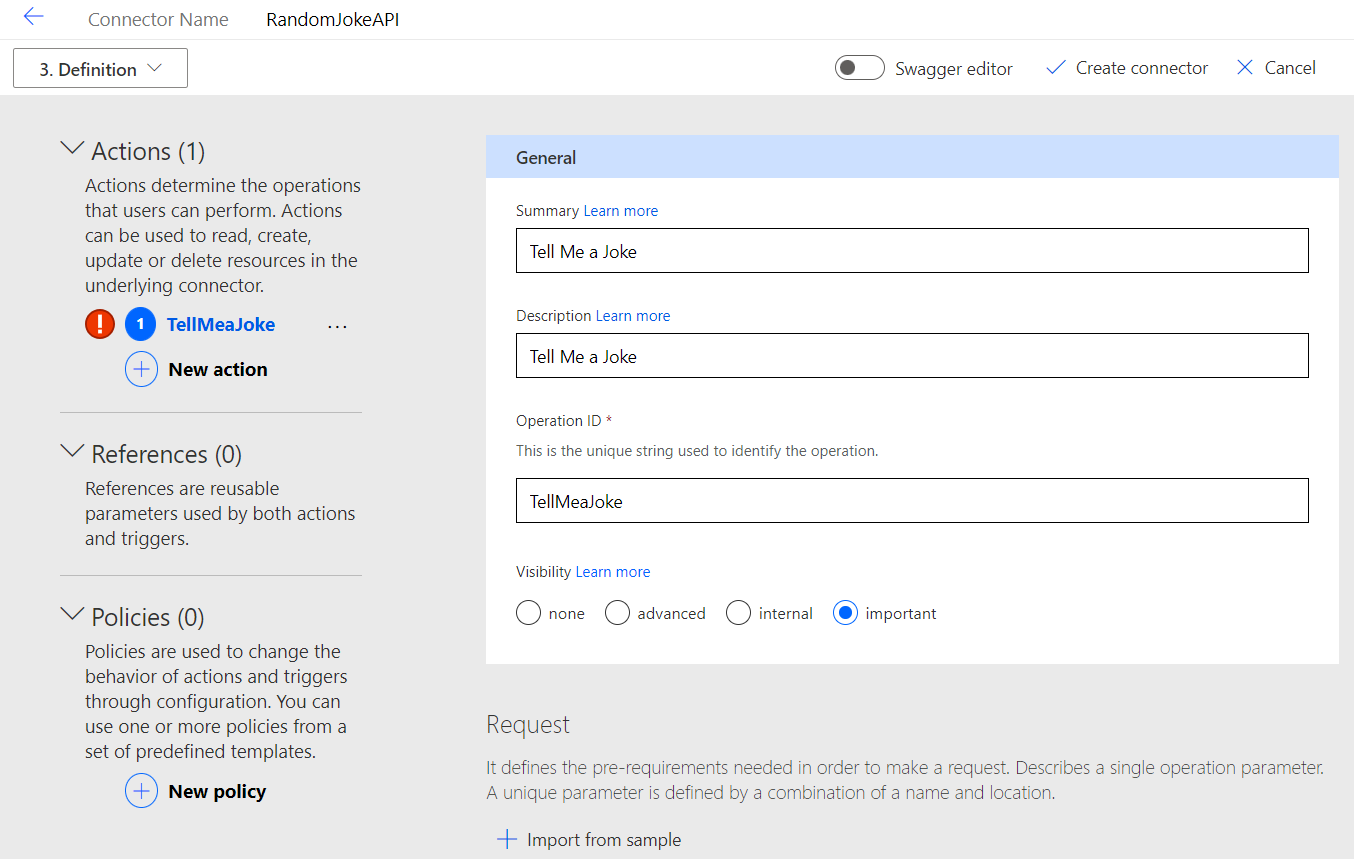
Task: Click the back arrow icon
Action: click(34, 17)
